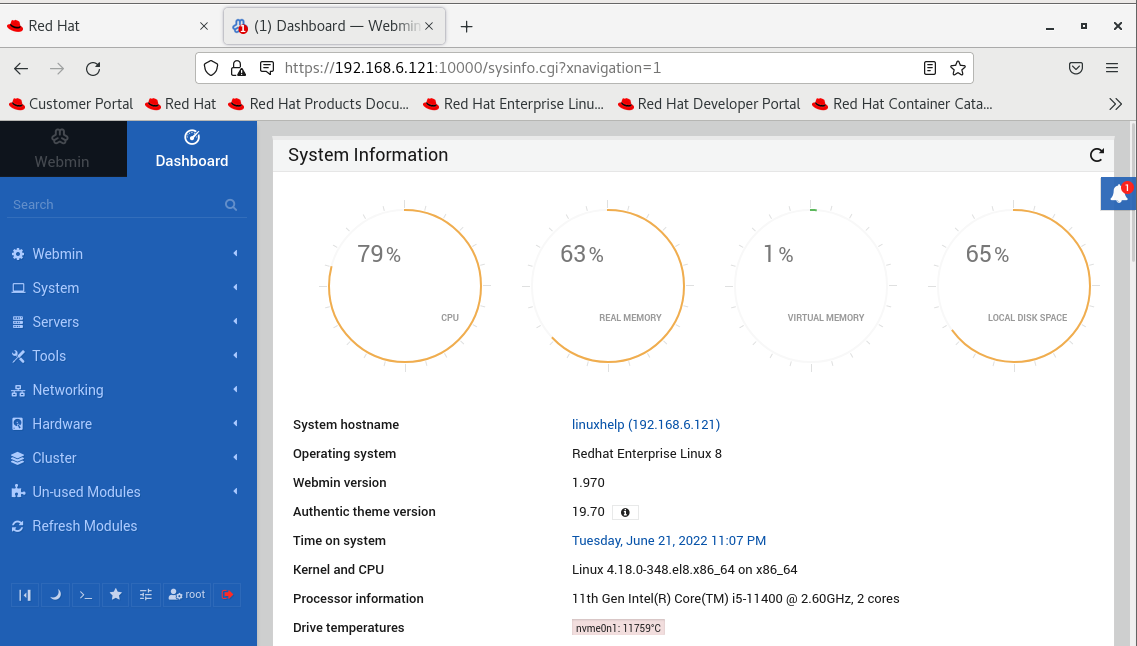
Task: Click the theme version info icon
Action: (x=625, y=513)
